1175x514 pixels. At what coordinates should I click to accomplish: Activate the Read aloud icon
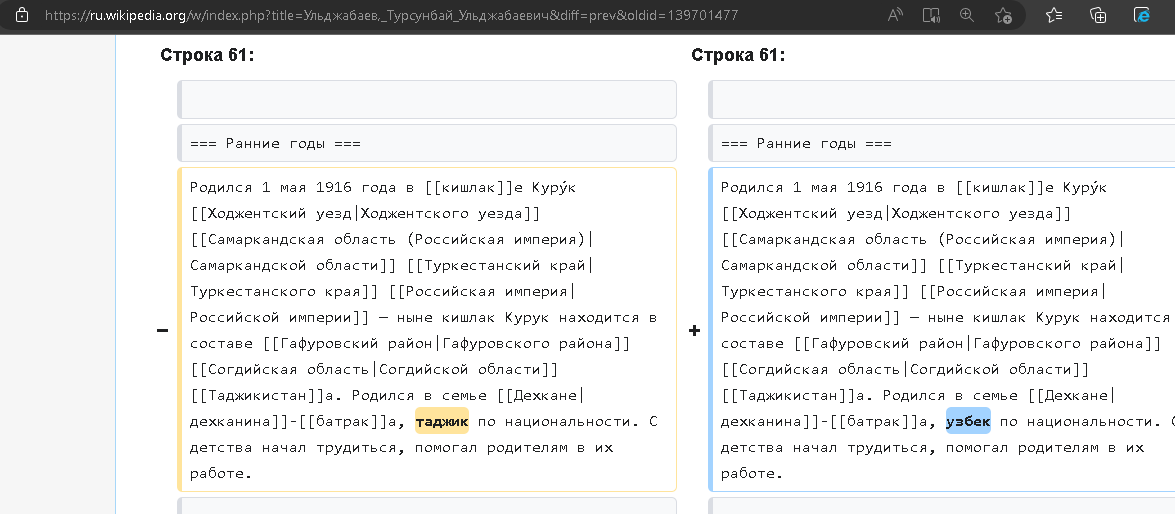(895, 15)
